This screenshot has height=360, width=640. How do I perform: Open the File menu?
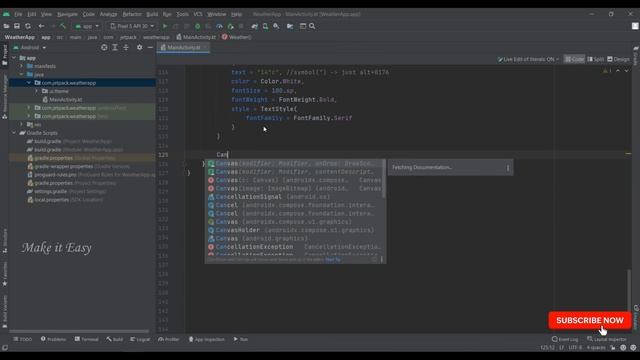point(18,14)
